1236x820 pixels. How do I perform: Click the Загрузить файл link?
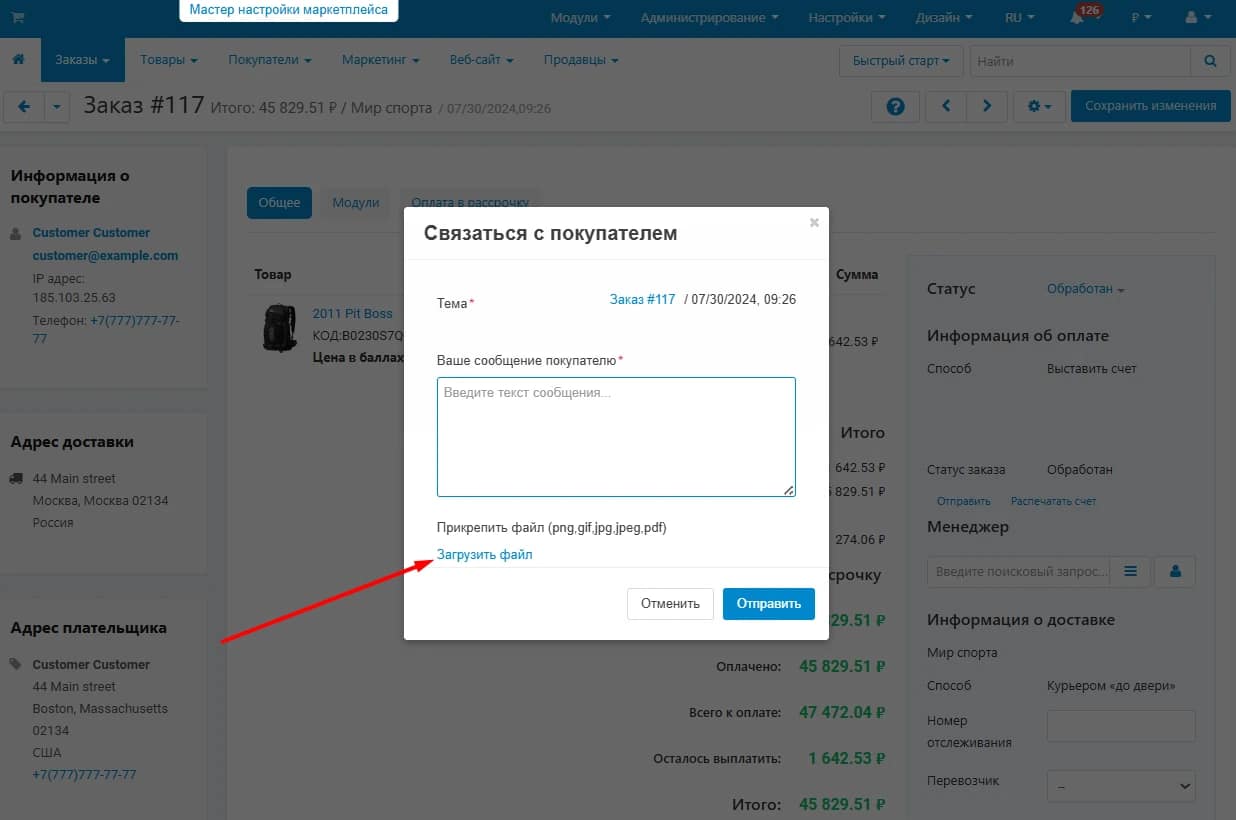coord(485,555)
